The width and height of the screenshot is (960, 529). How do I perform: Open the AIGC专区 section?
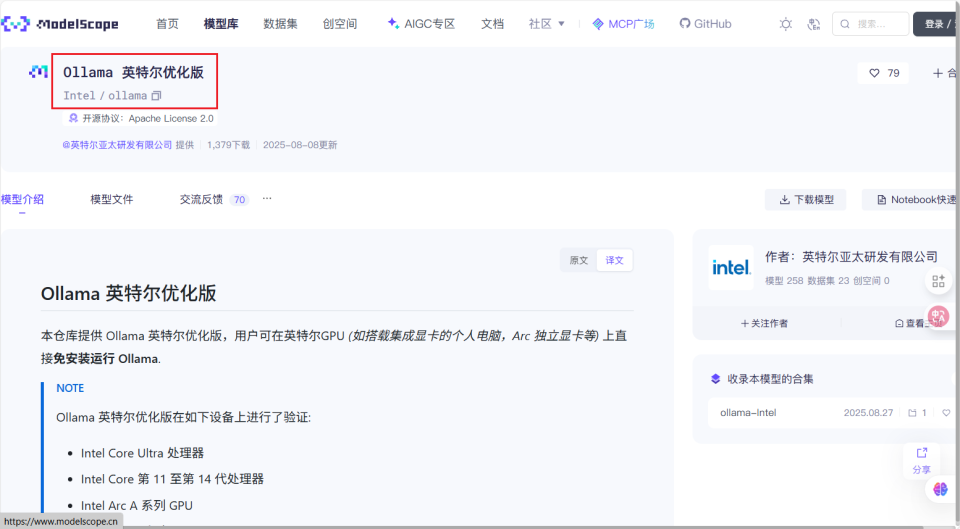[421, 24]
